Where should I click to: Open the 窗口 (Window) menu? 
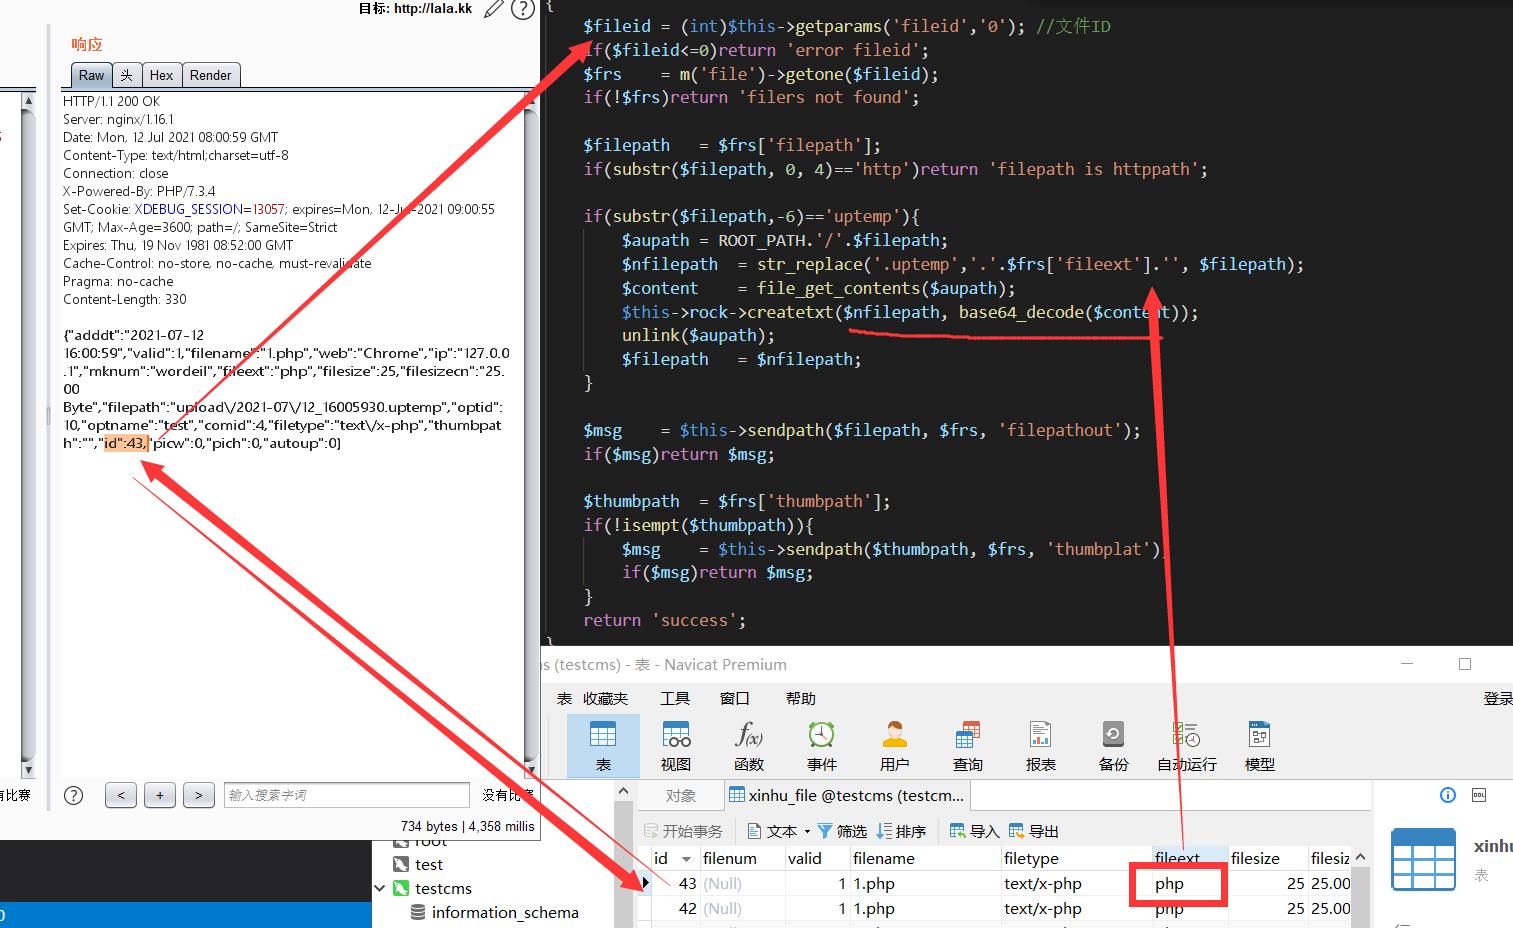click(x=735, y=698)
